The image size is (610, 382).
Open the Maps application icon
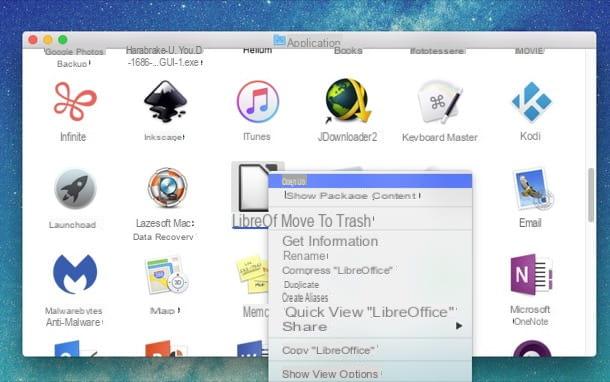[x=167, y=275]
